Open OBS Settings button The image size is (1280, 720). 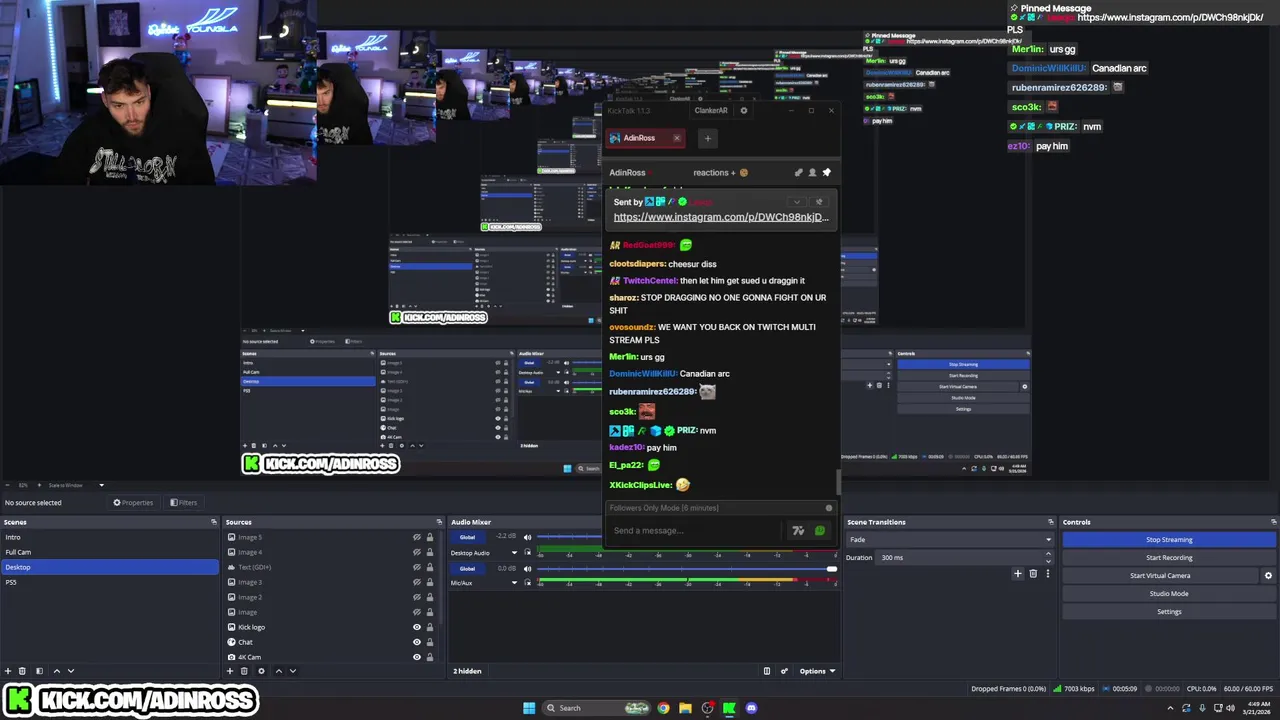pos(1169,612)
